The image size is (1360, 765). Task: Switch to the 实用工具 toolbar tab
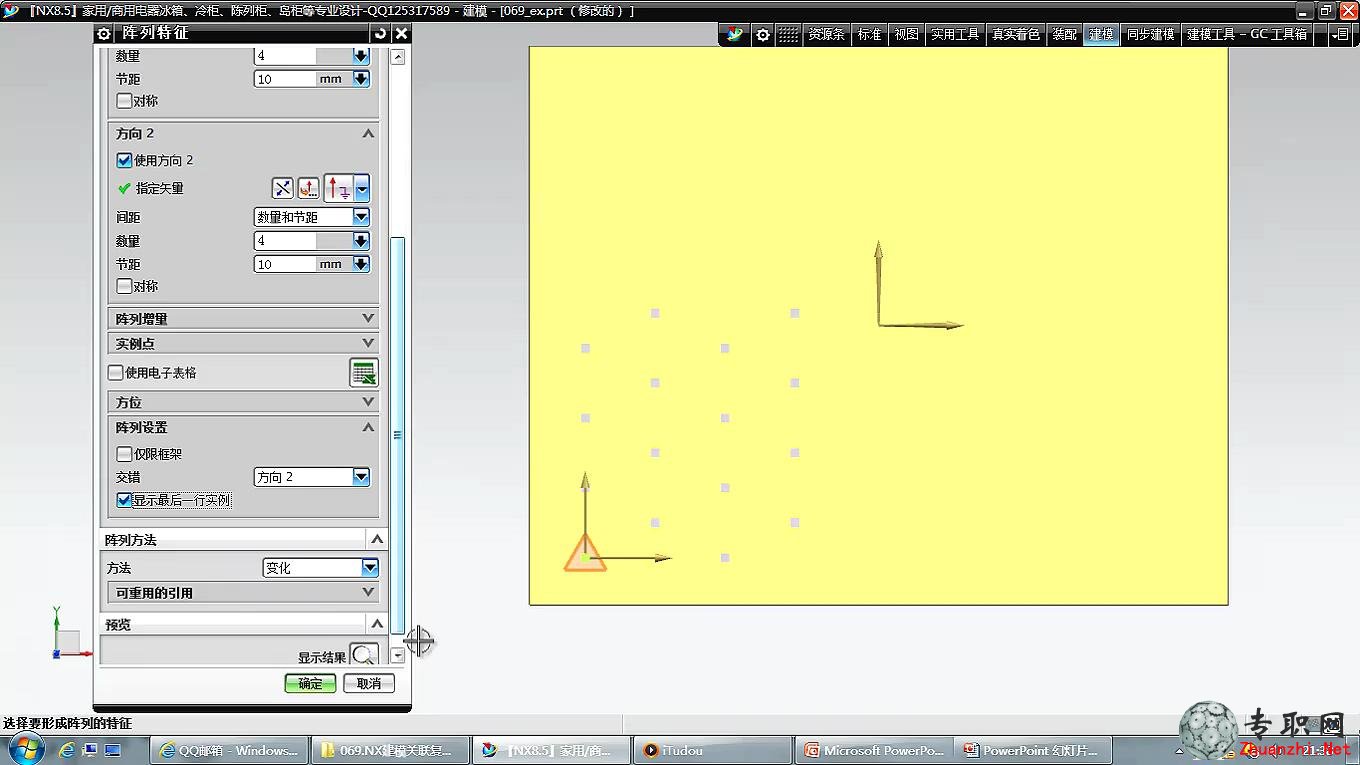click(955, 34)
